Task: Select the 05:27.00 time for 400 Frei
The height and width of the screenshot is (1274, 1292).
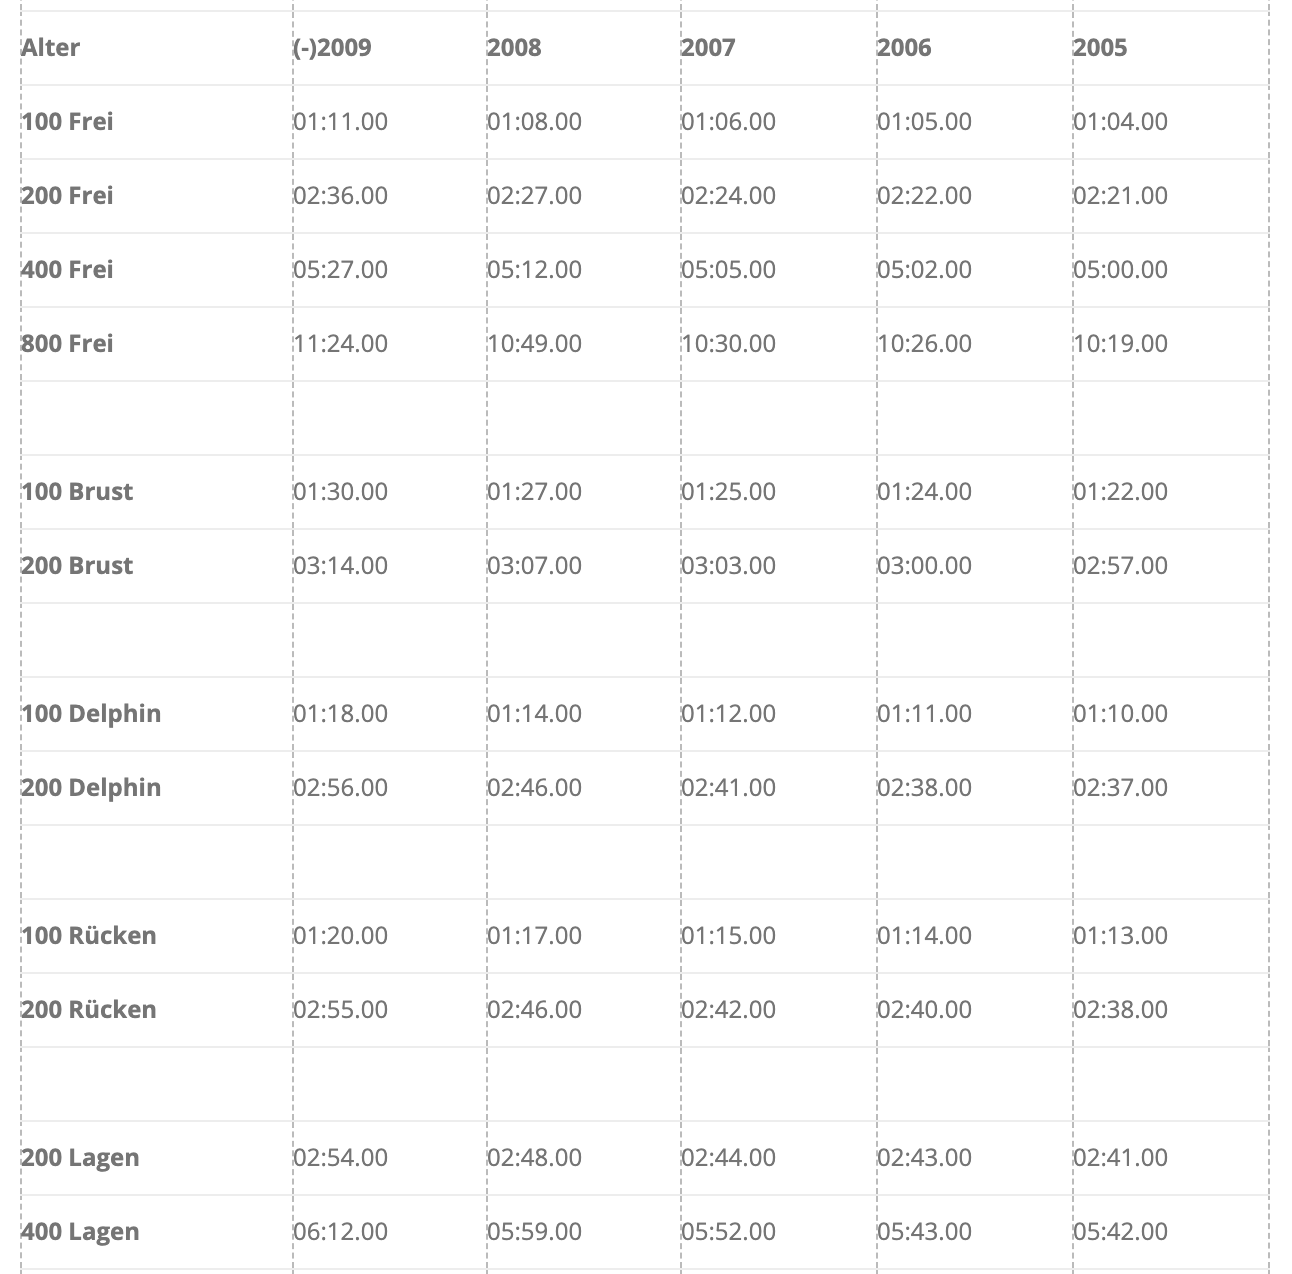Action: [340, 270]
